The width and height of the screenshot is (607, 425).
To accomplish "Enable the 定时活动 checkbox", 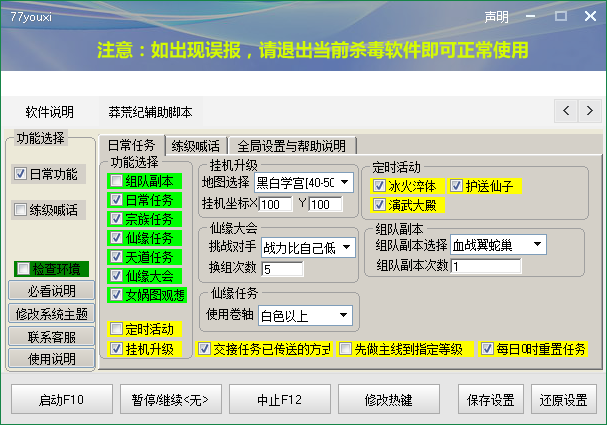I will tap(118, 329).
